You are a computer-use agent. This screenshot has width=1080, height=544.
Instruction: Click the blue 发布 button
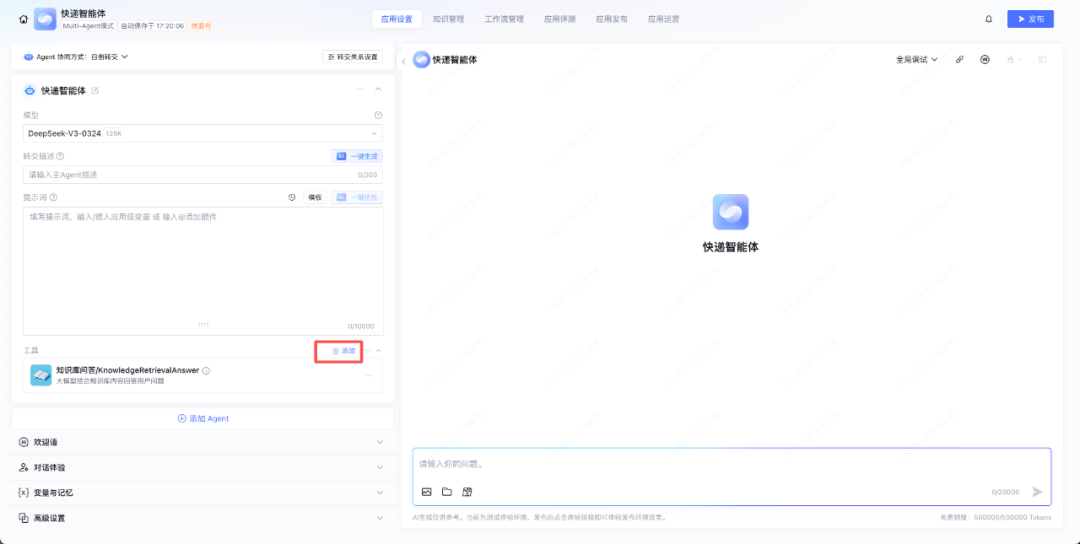(1030, 19)
